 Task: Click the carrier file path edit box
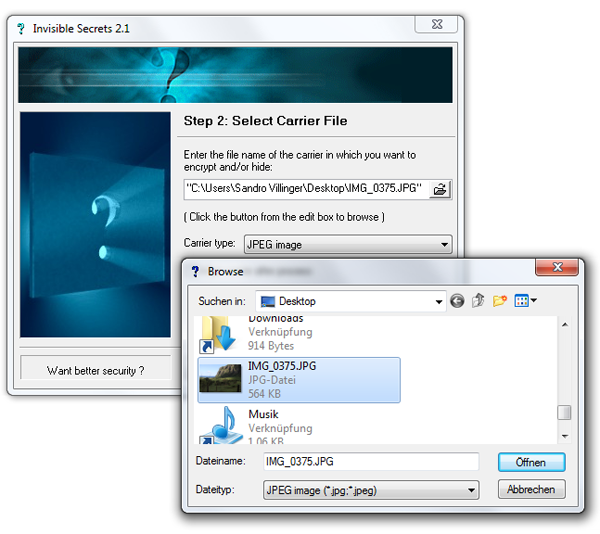point(306,189)
